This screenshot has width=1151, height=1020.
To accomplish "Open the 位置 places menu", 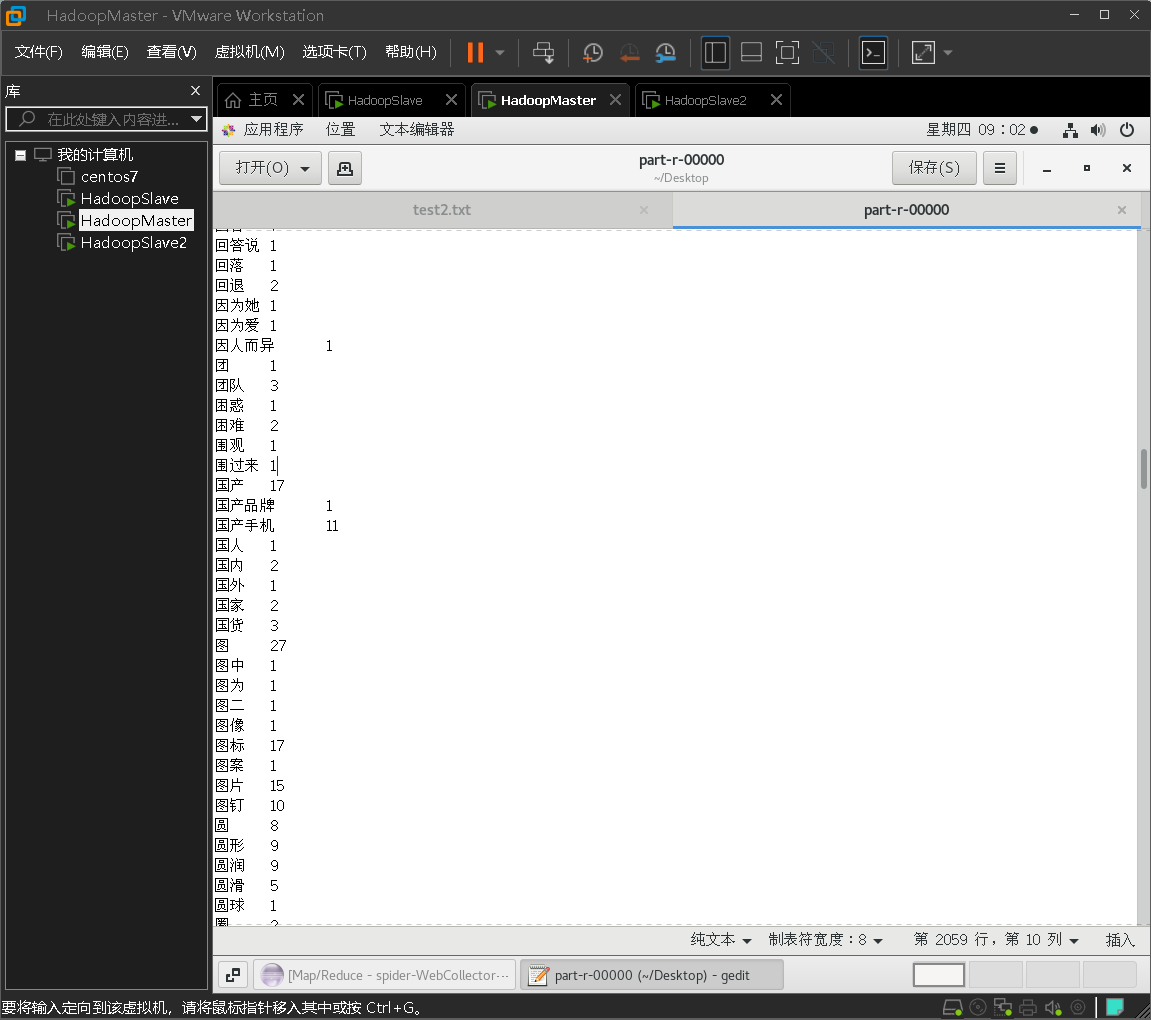I will pos(341,130).
